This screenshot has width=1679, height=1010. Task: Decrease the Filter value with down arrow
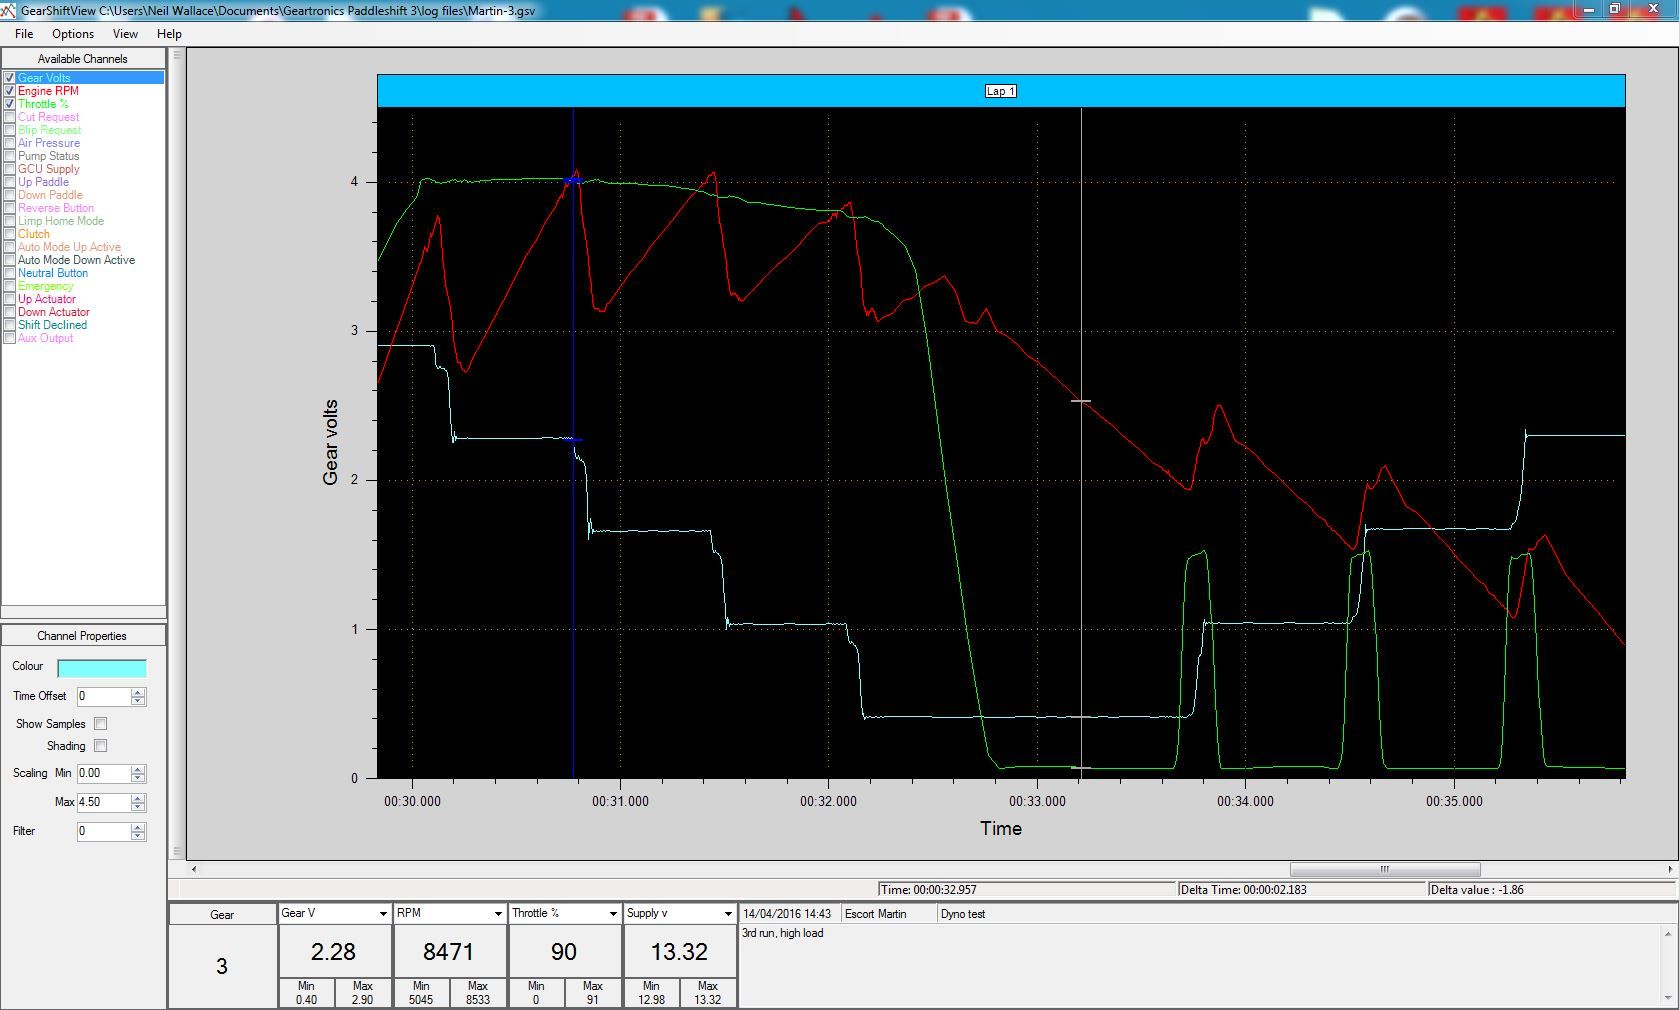(x=138, y=836)
